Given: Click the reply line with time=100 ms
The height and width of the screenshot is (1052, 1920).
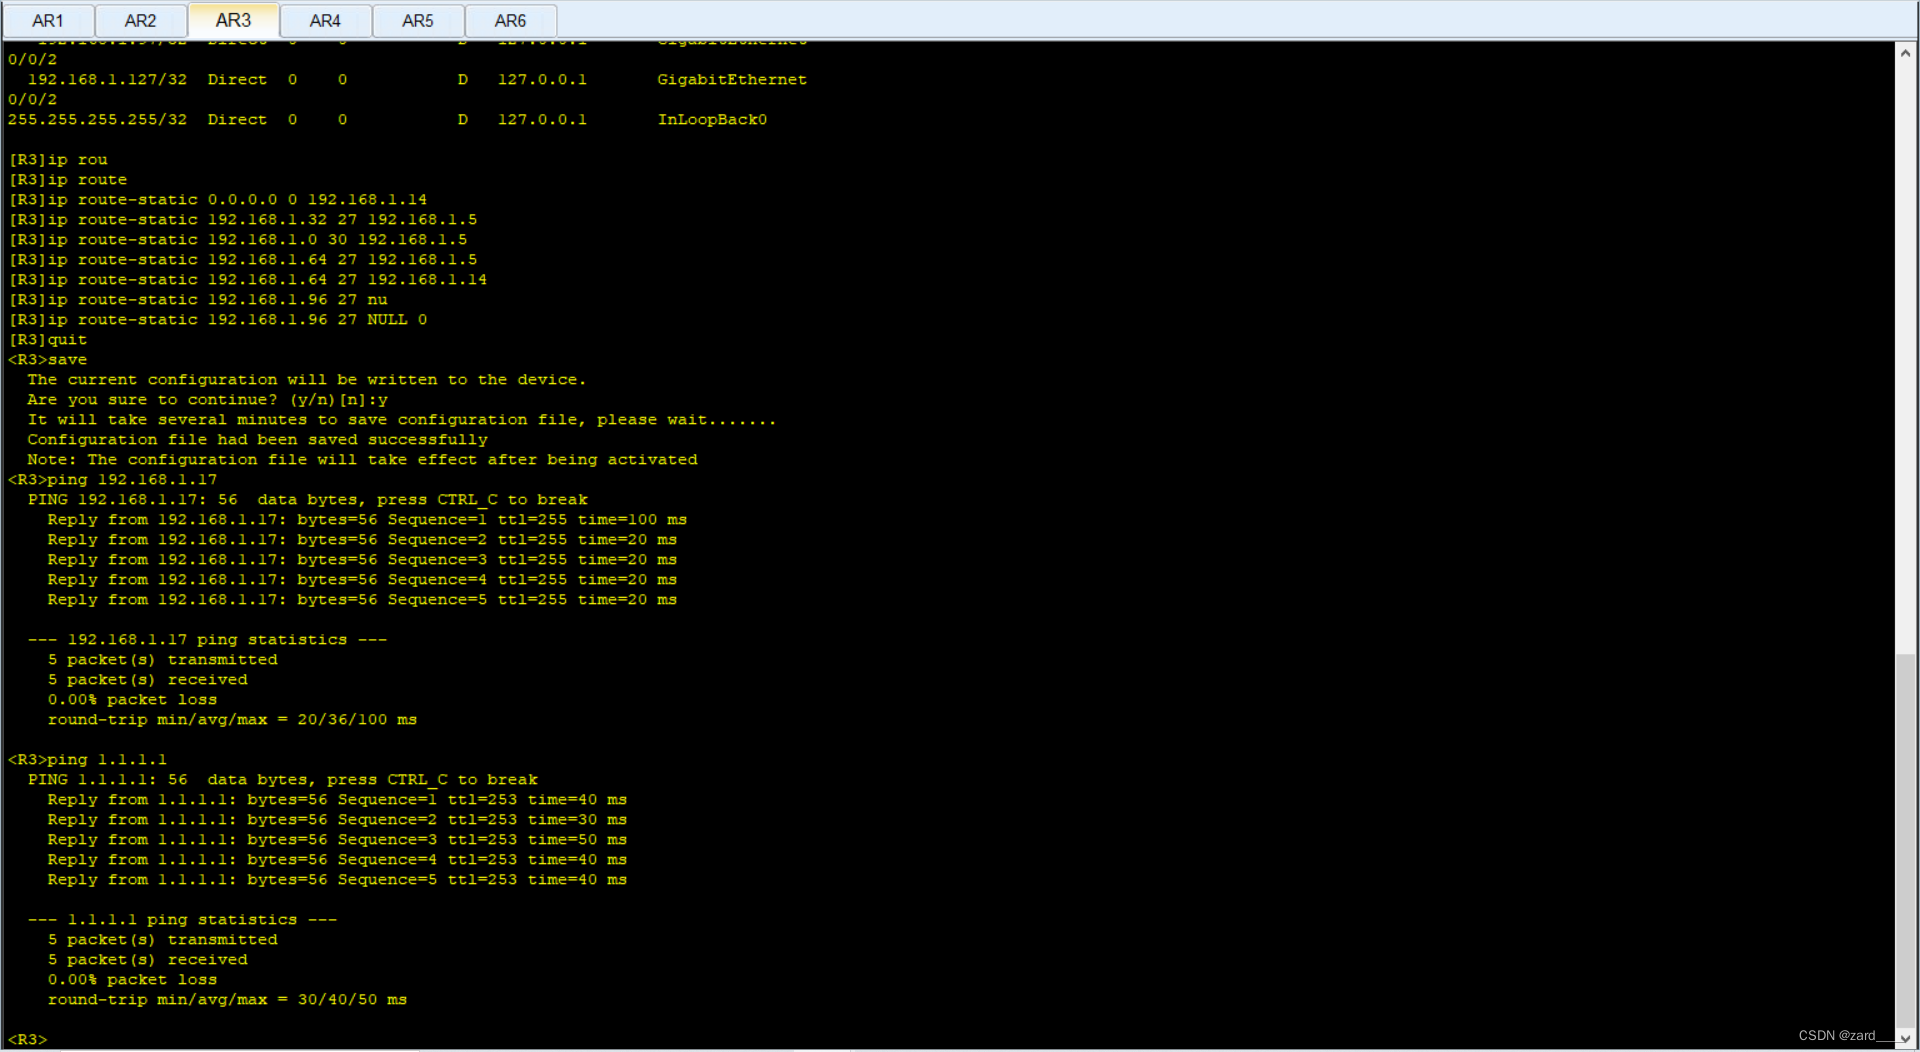Looking at the screenshot, I should click(367, 519).
